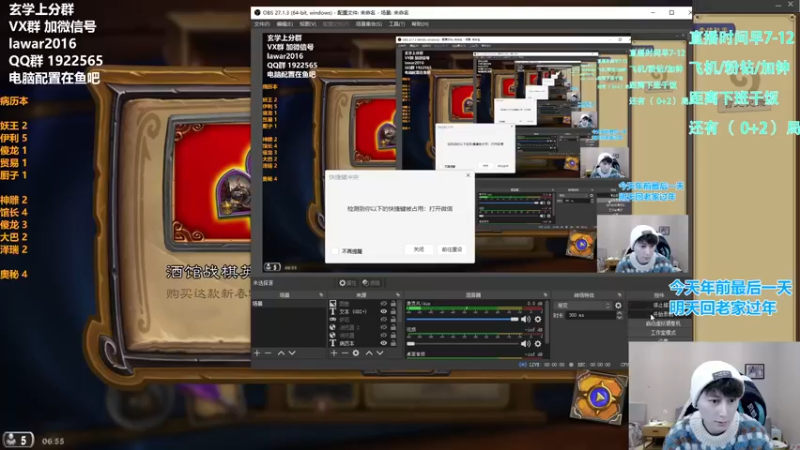Check the 不再提醒 checkbox in dialog
The image size is (800, 450).
pyautogui.click(x=335, y=251)
